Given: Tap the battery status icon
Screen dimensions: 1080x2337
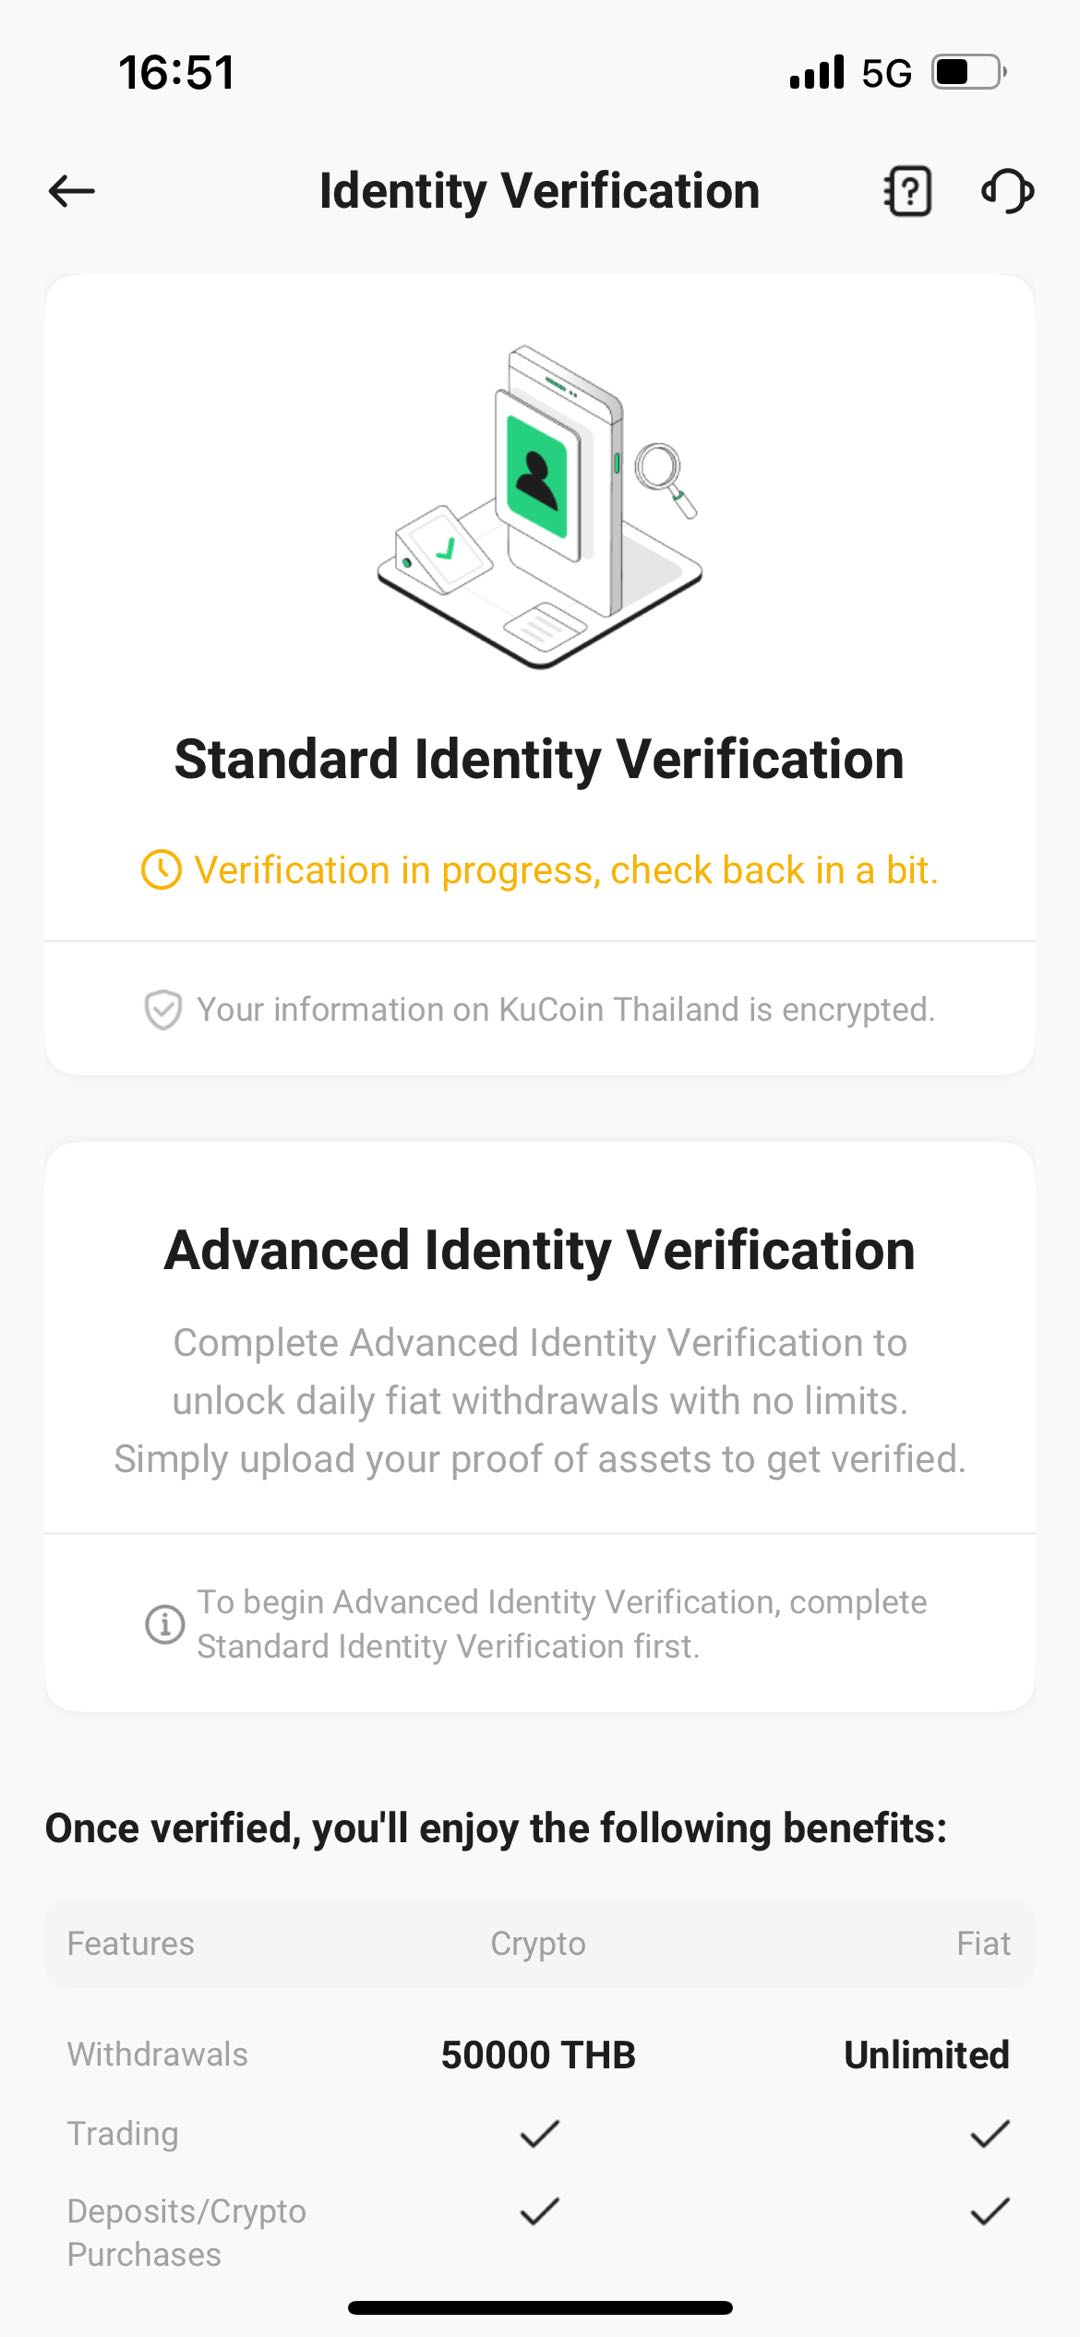Looking at the screenshot, I should click(968, 72).
